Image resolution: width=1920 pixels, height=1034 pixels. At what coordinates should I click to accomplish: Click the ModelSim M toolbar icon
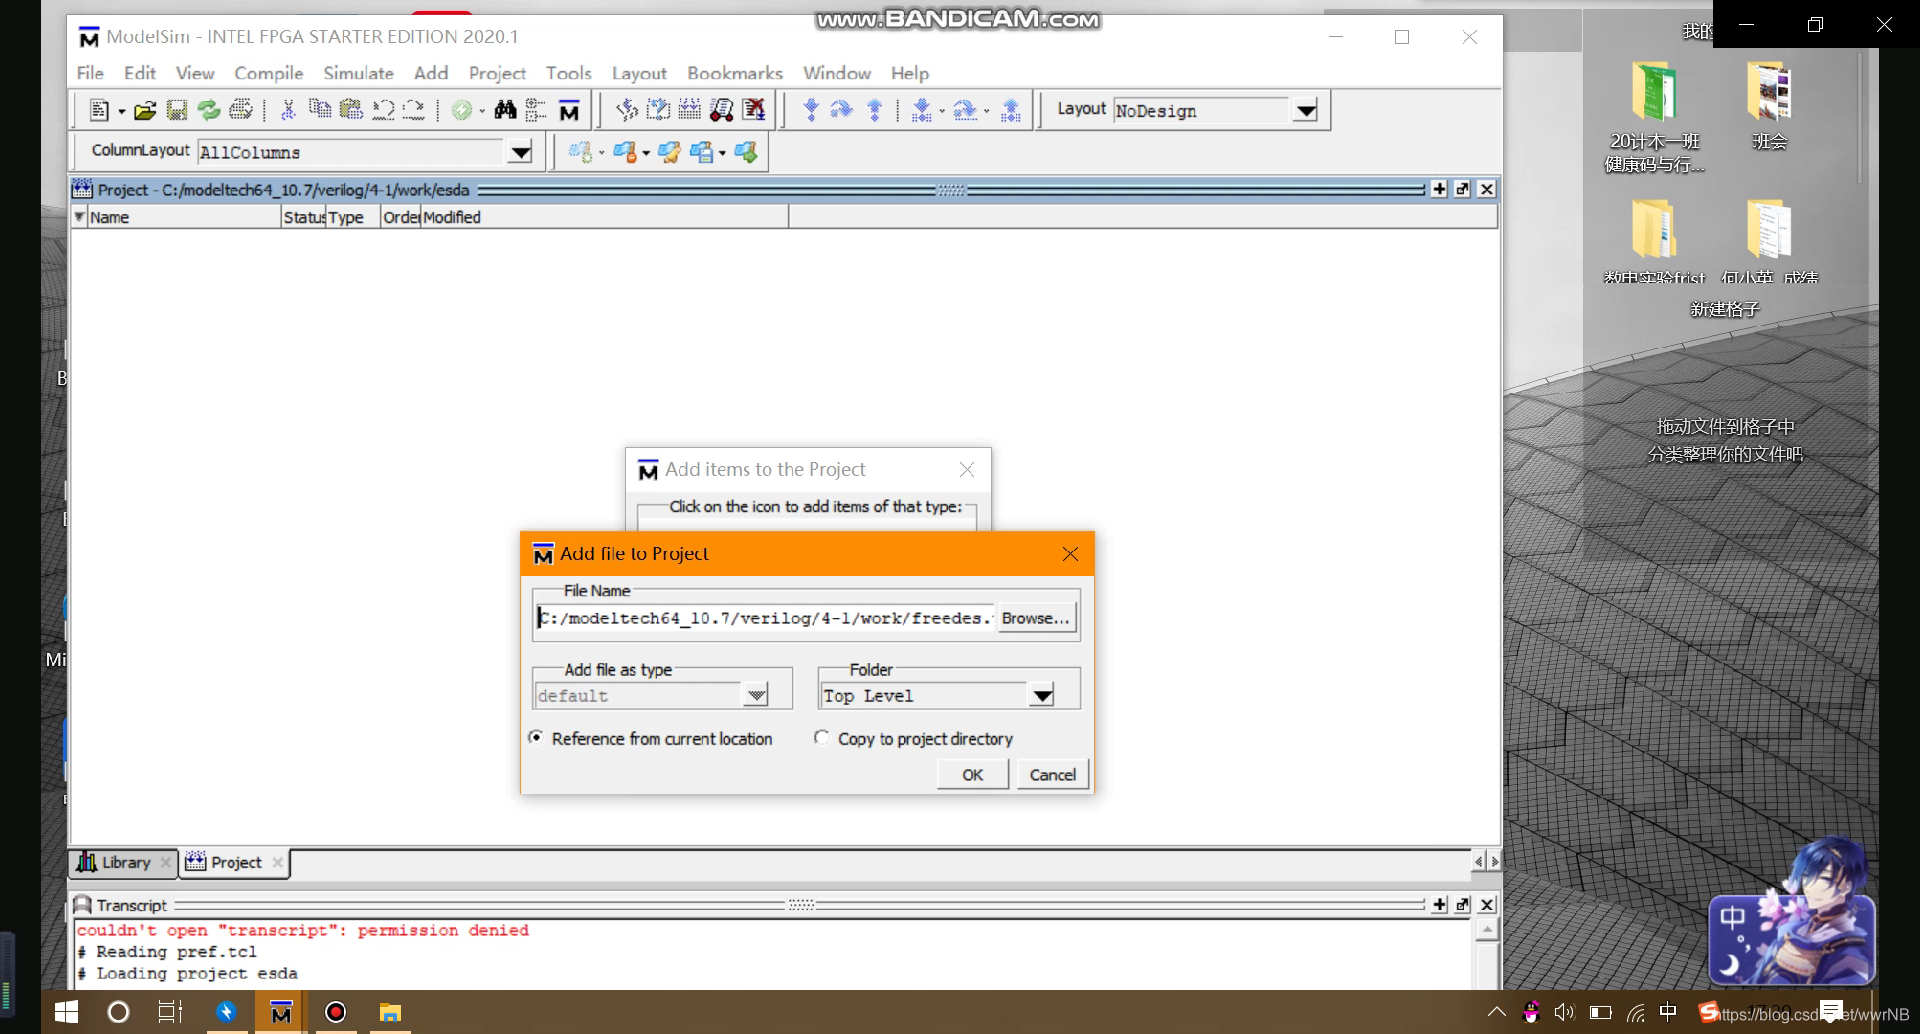click(x=569, y=110)
